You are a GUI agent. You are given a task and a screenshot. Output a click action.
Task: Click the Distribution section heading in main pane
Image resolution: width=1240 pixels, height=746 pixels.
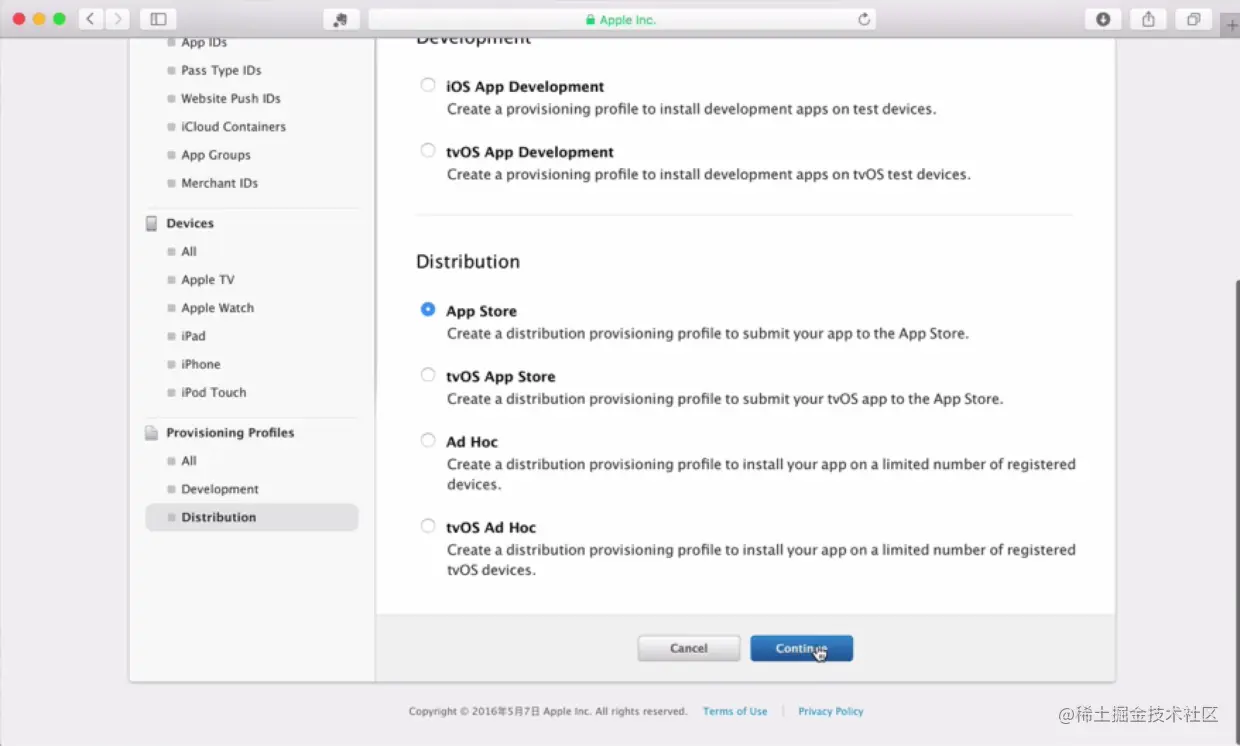pyautogui.click(x=468, y=262)
